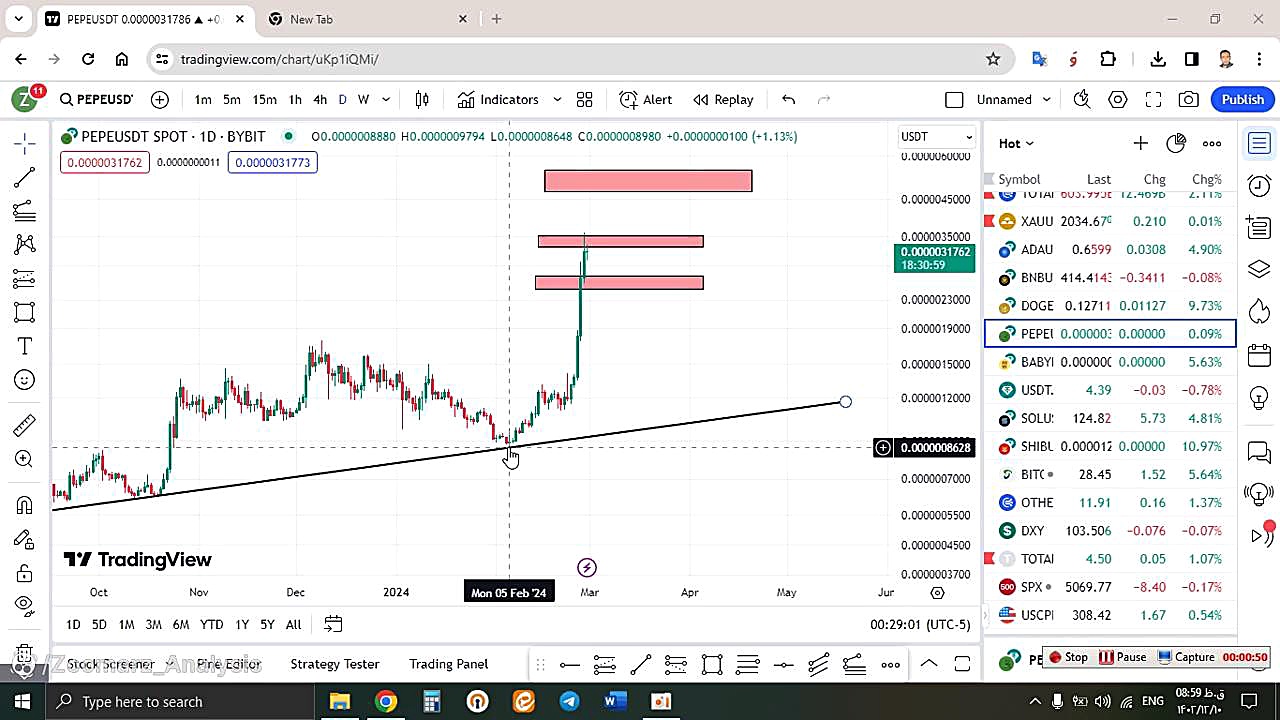
Task: Select the rectangle shapes tool
Action: [x=25, y=312]
